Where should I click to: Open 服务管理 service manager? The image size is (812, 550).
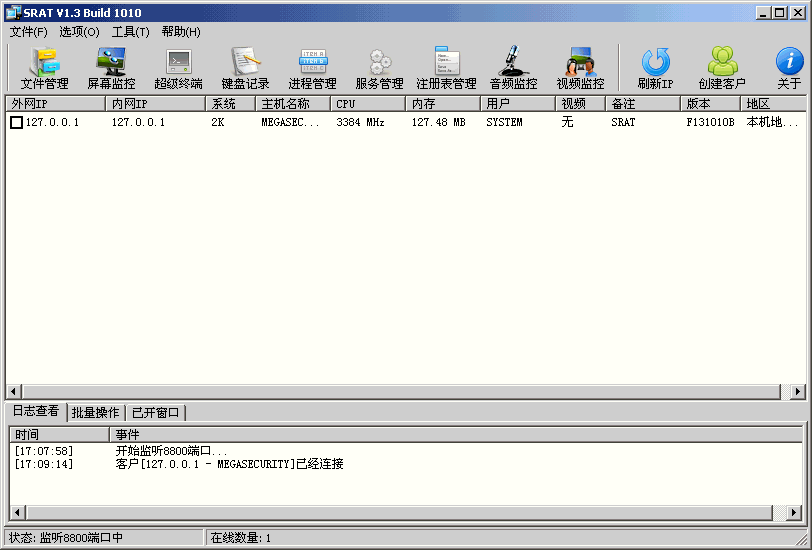tap(379, 68)
